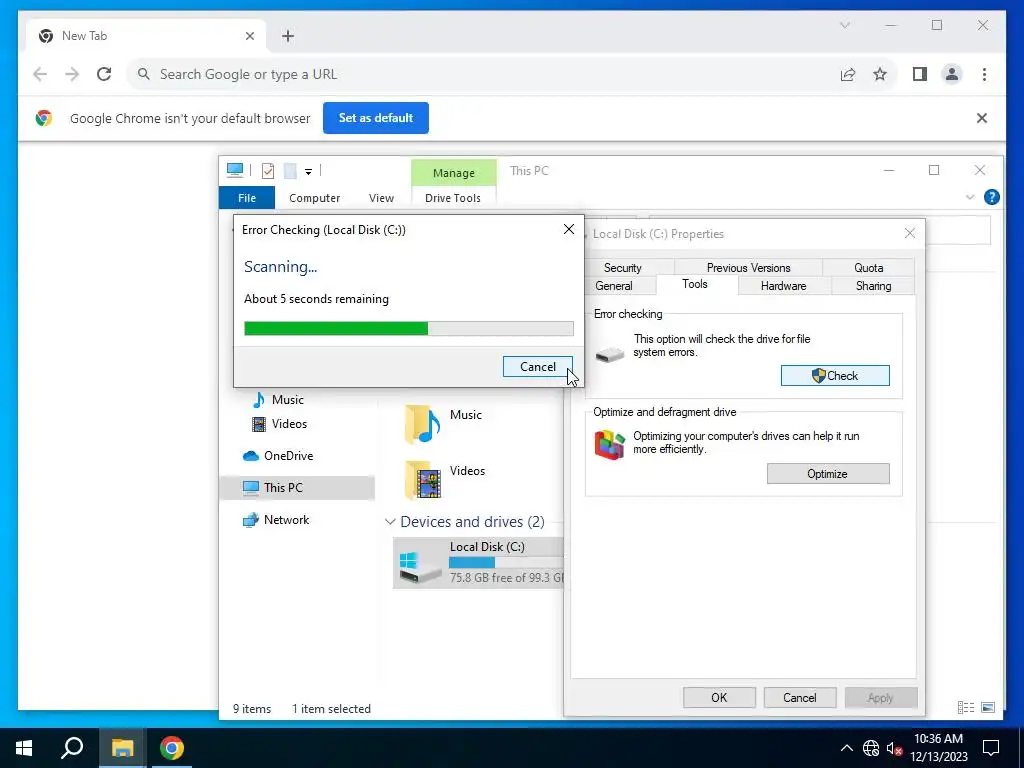Bookmark this tab with star icon
The height and width of the screenshot is (768, 1024).
click(880, 74)
